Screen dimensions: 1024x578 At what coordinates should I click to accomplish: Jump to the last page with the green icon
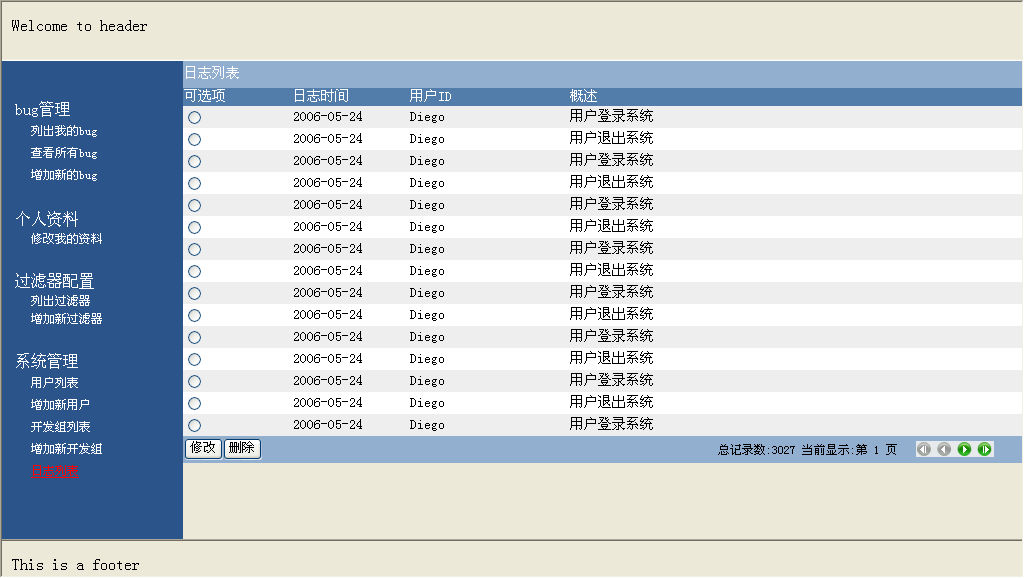pyautogui.click(x=985, y=449)
